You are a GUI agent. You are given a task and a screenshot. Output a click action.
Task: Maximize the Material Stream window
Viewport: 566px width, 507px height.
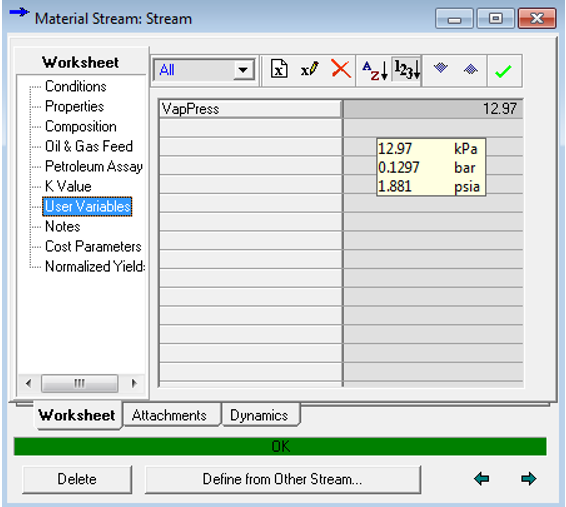[x=496, y=19]
